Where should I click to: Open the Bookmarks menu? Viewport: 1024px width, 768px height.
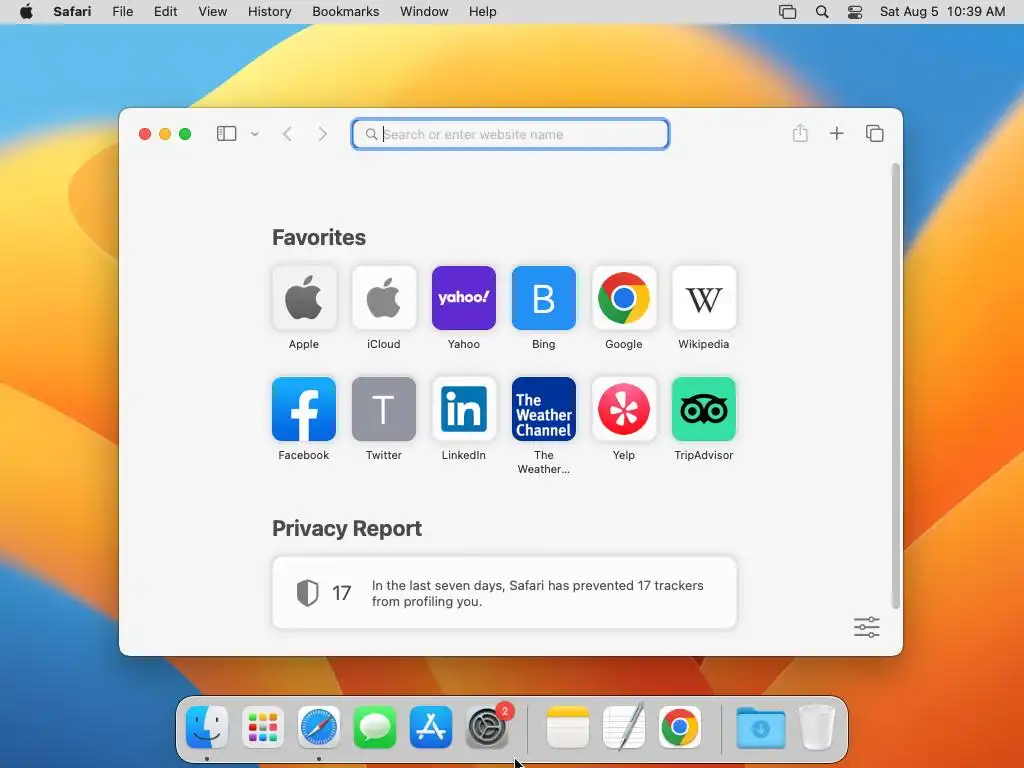[x=345, y=12]
